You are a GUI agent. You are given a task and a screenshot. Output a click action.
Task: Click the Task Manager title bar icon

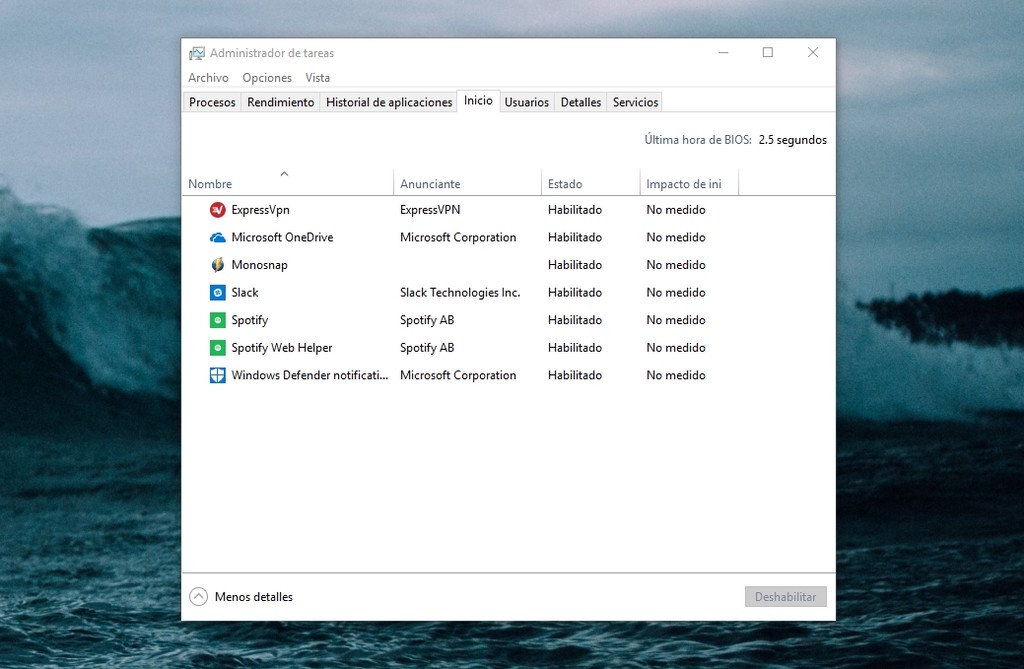(x=197, y=53)
